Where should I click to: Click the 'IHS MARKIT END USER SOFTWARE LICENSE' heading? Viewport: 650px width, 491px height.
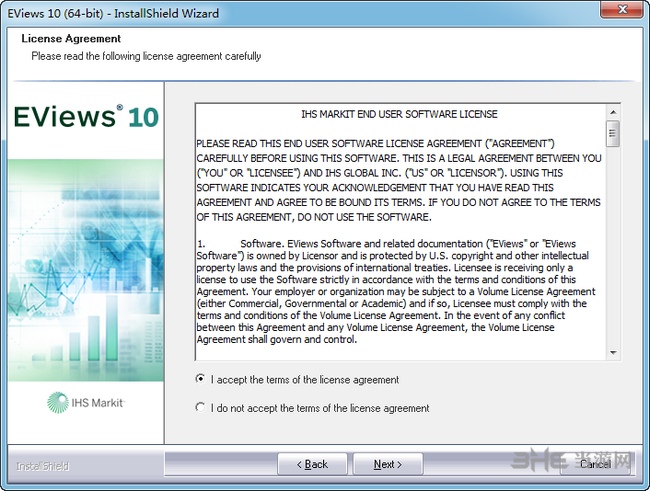coord(399,114)
